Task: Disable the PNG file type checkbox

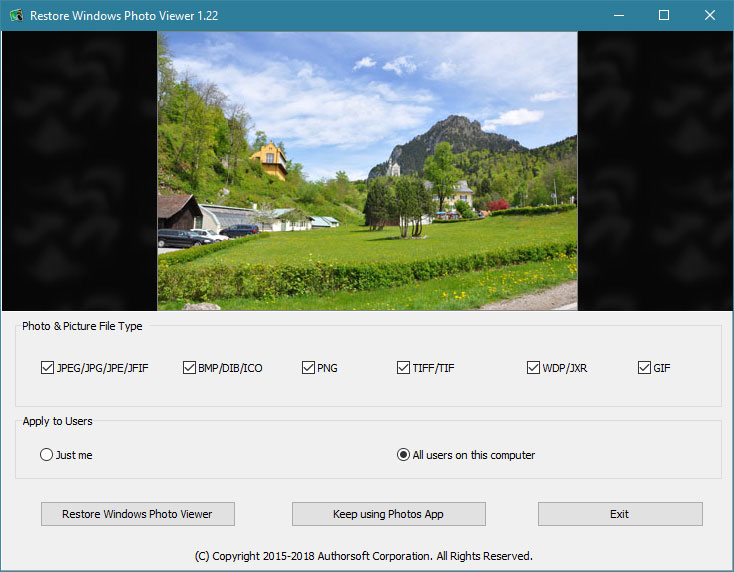Action: tap(308, 368)
